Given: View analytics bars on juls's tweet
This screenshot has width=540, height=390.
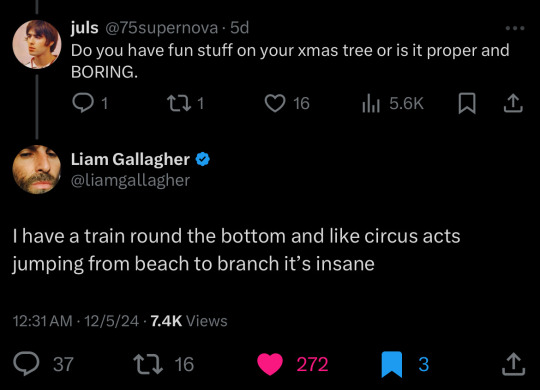Looking at the screenshot, I should click(371, 103).
